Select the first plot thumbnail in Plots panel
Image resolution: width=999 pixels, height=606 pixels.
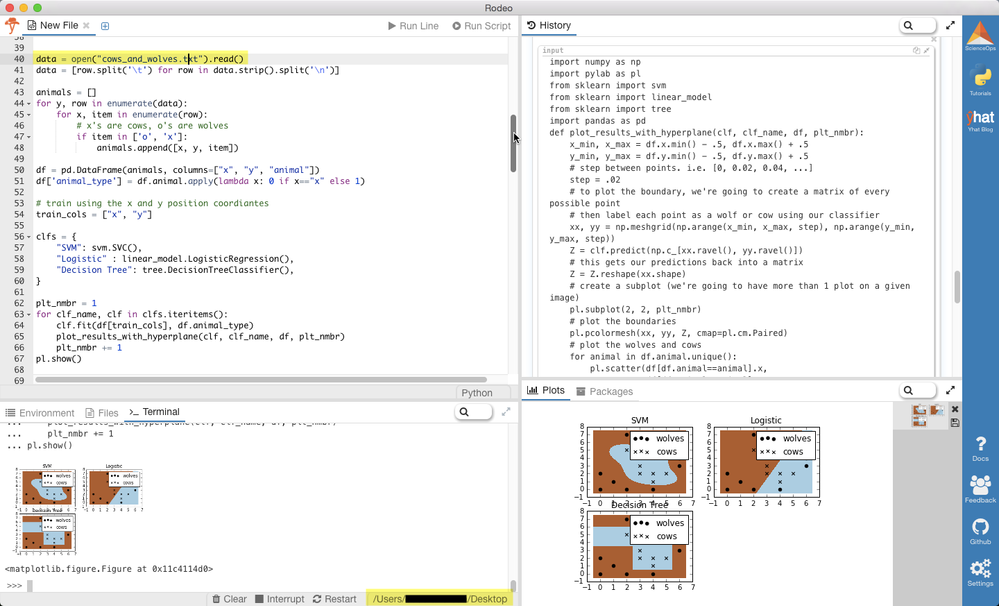(919, 410)
